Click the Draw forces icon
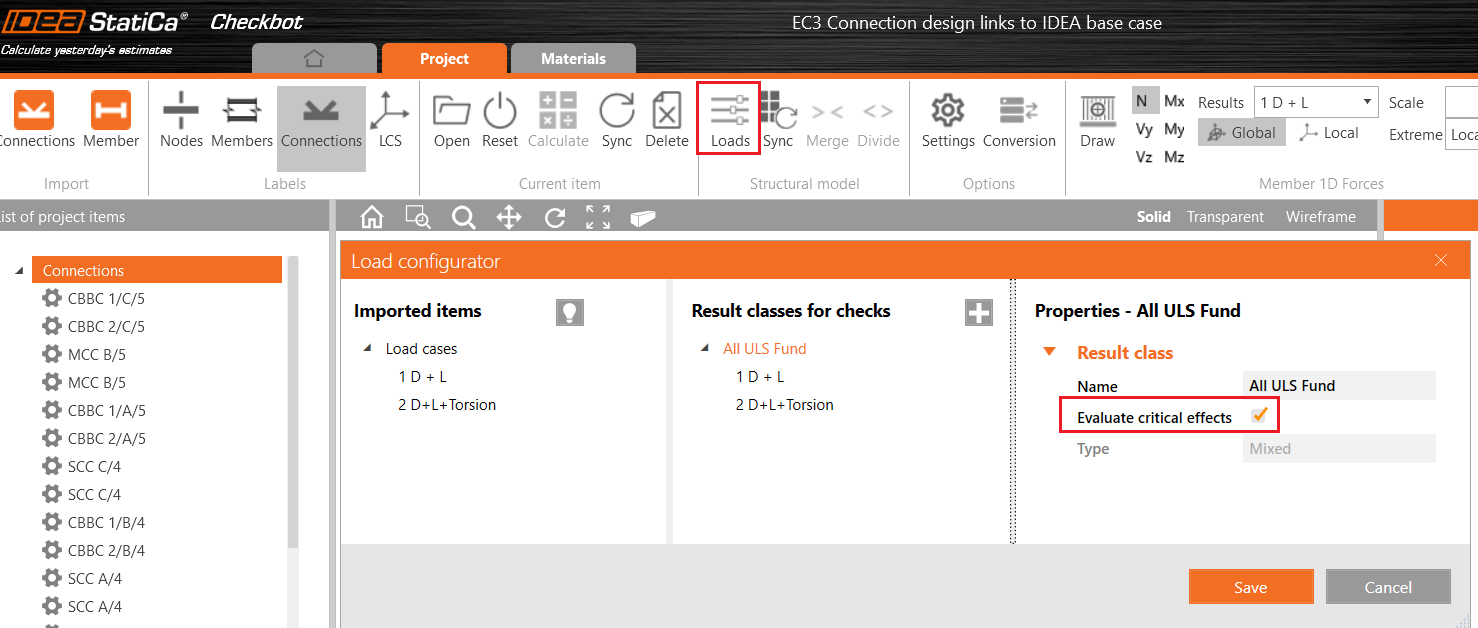The height and width of the screenshot is (628, 1478). click(x=1097, y=120)
